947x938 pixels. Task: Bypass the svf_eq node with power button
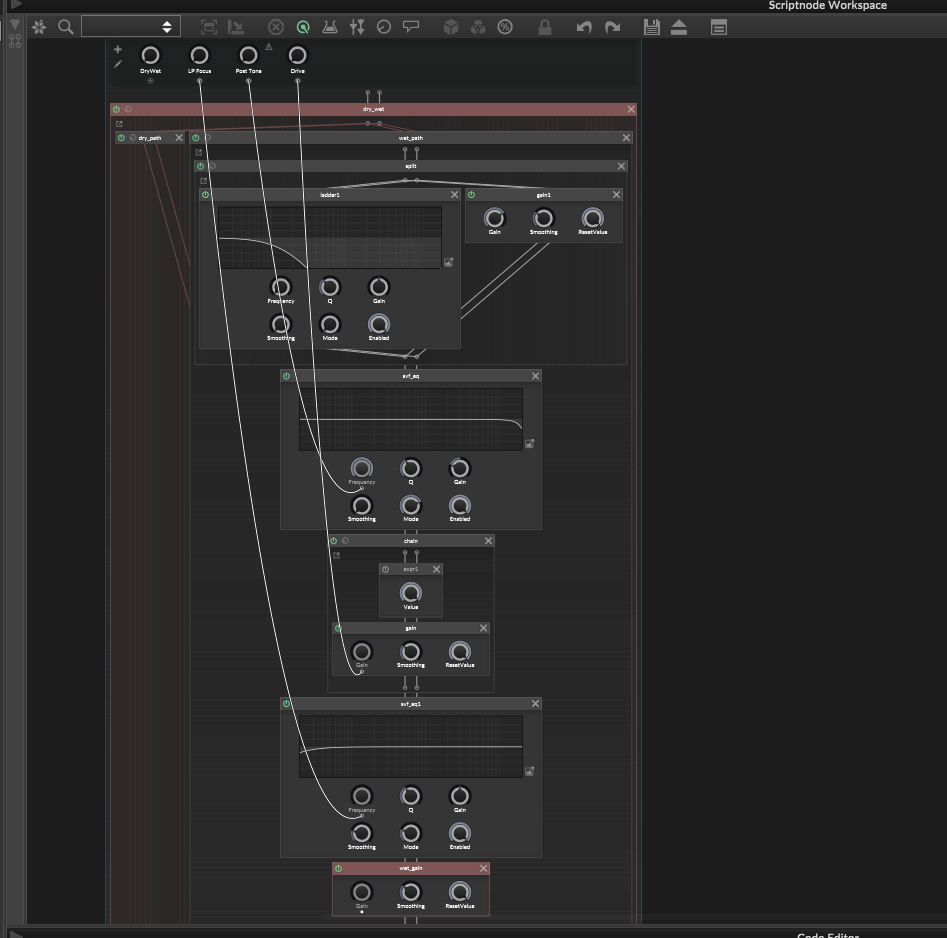[x=287, y=376]
